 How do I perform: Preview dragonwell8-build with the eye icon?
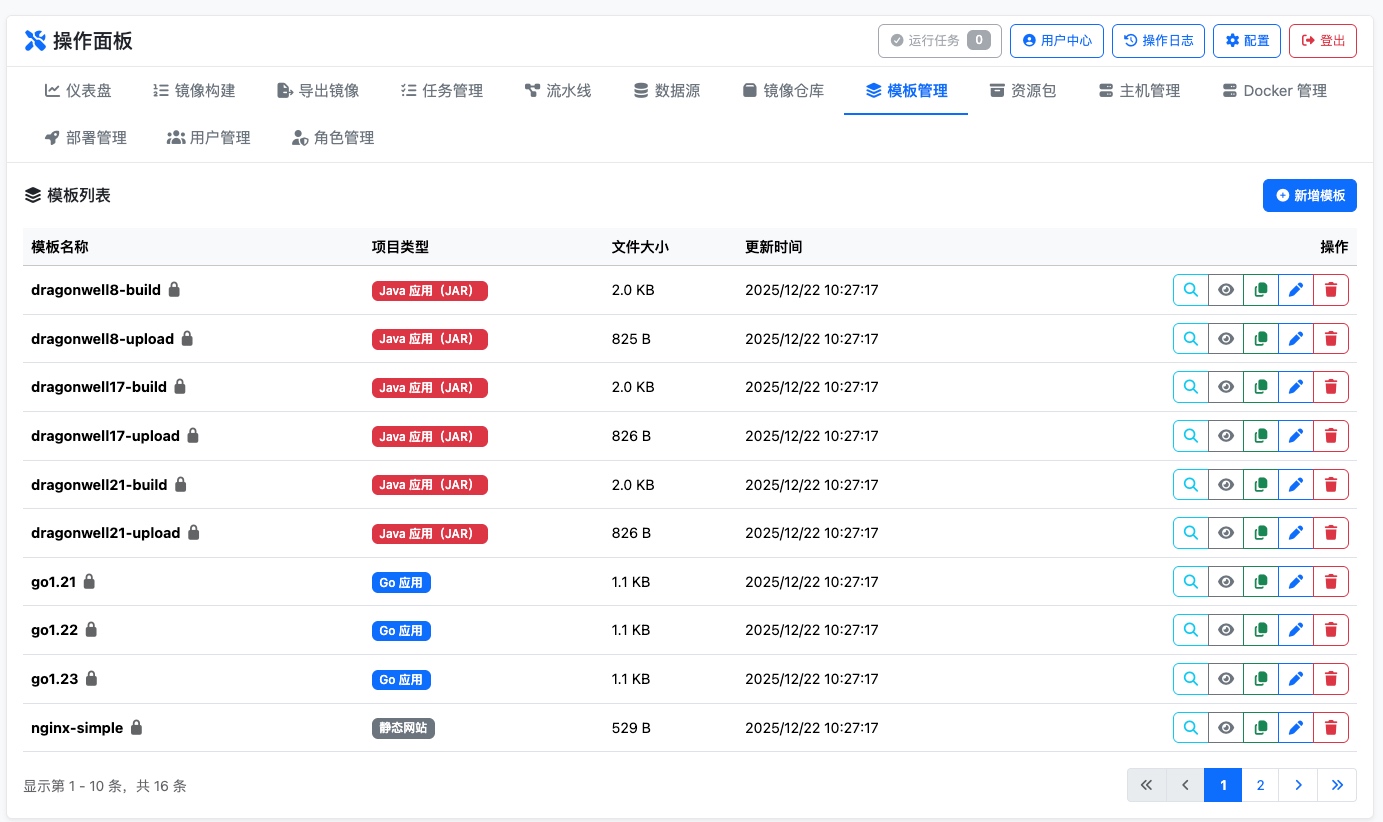(x=1226, y=290)
